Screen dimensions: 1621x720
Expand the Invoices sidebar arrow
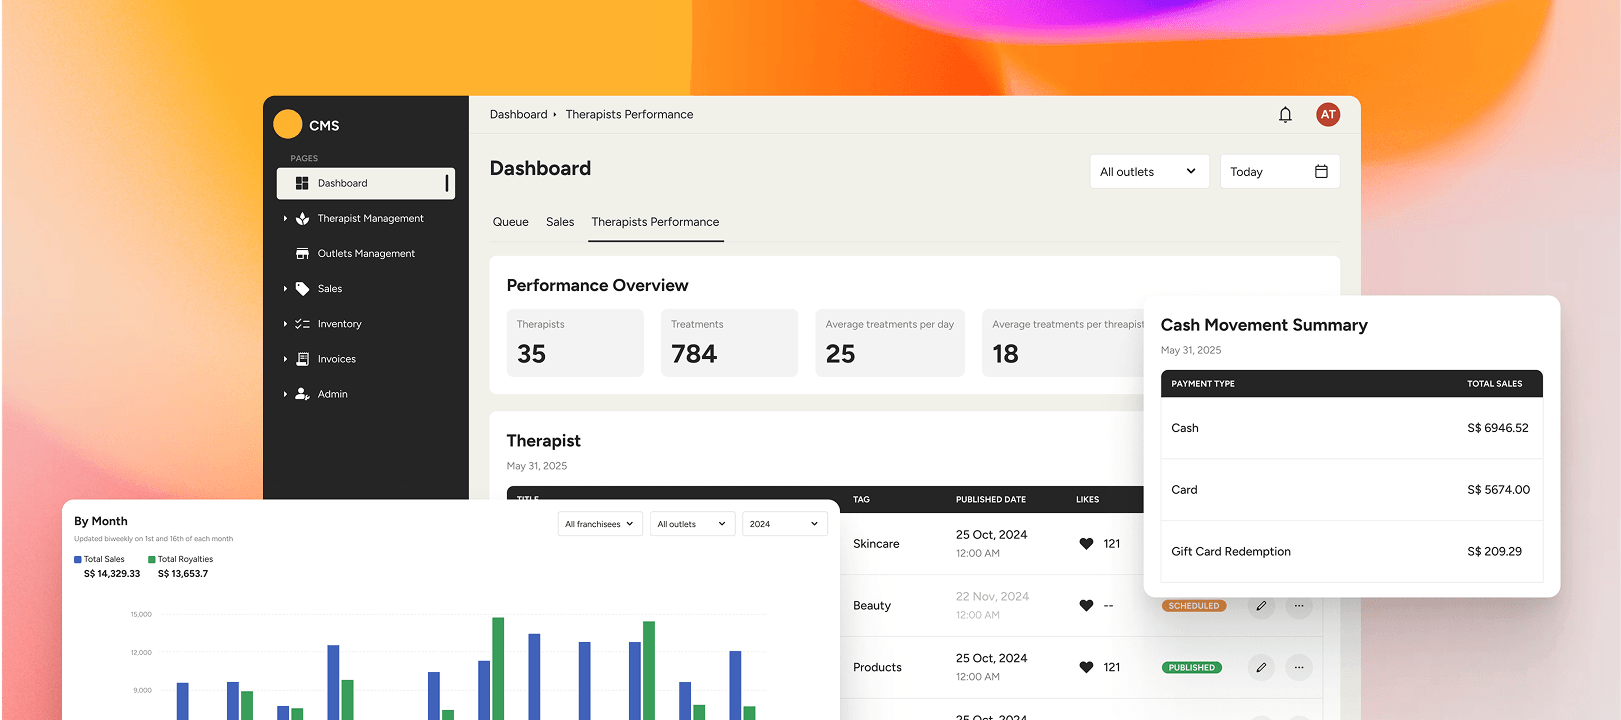(285, 359)
